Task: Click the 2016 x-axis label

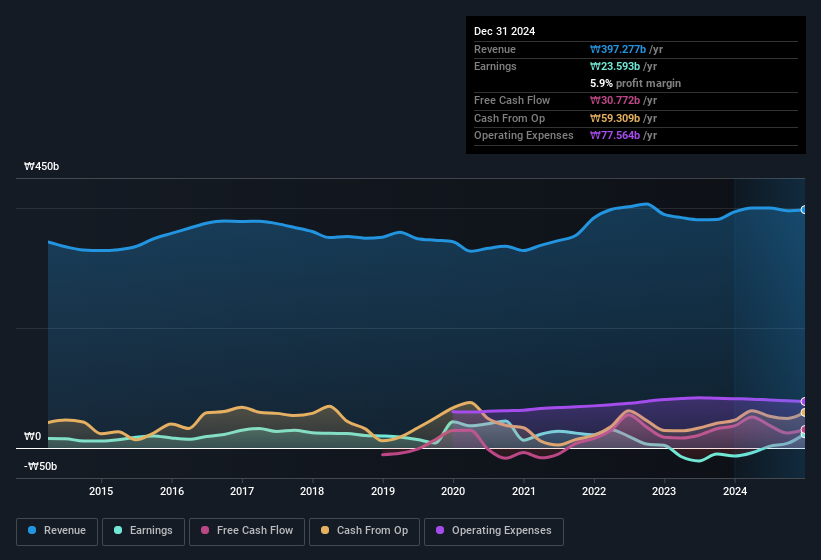Action: click(x=172, y=491)
